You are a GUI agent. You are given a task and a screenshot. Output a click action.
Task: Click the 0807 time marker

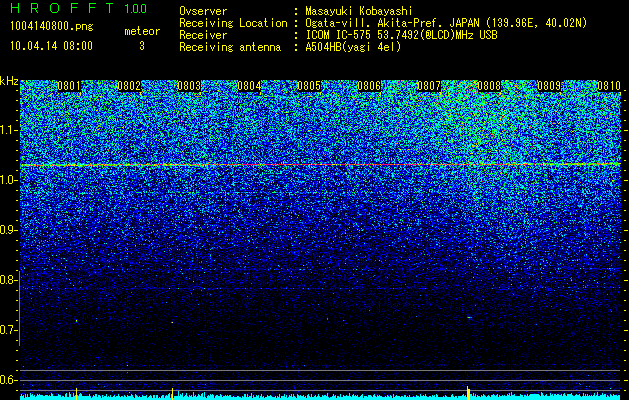pos(429,86)
